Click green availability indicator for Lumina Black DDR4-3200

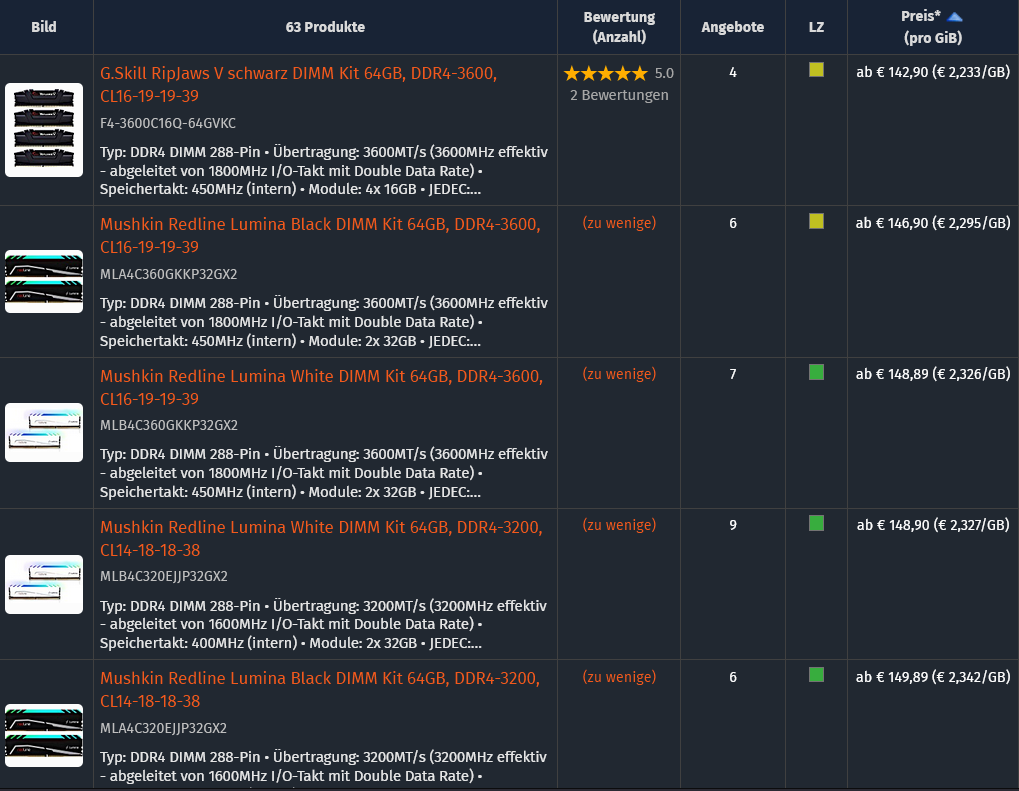(816, 675)
